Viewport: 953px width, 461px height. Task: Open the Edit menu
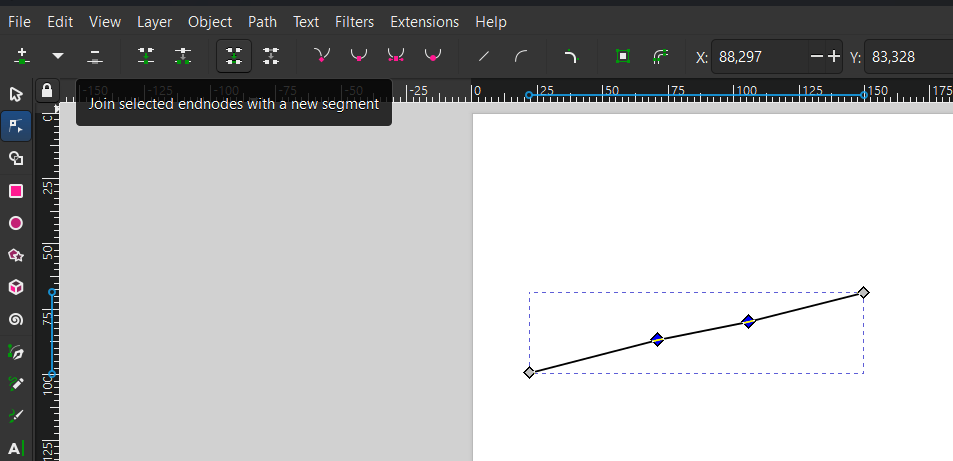(x=60, y=22)
